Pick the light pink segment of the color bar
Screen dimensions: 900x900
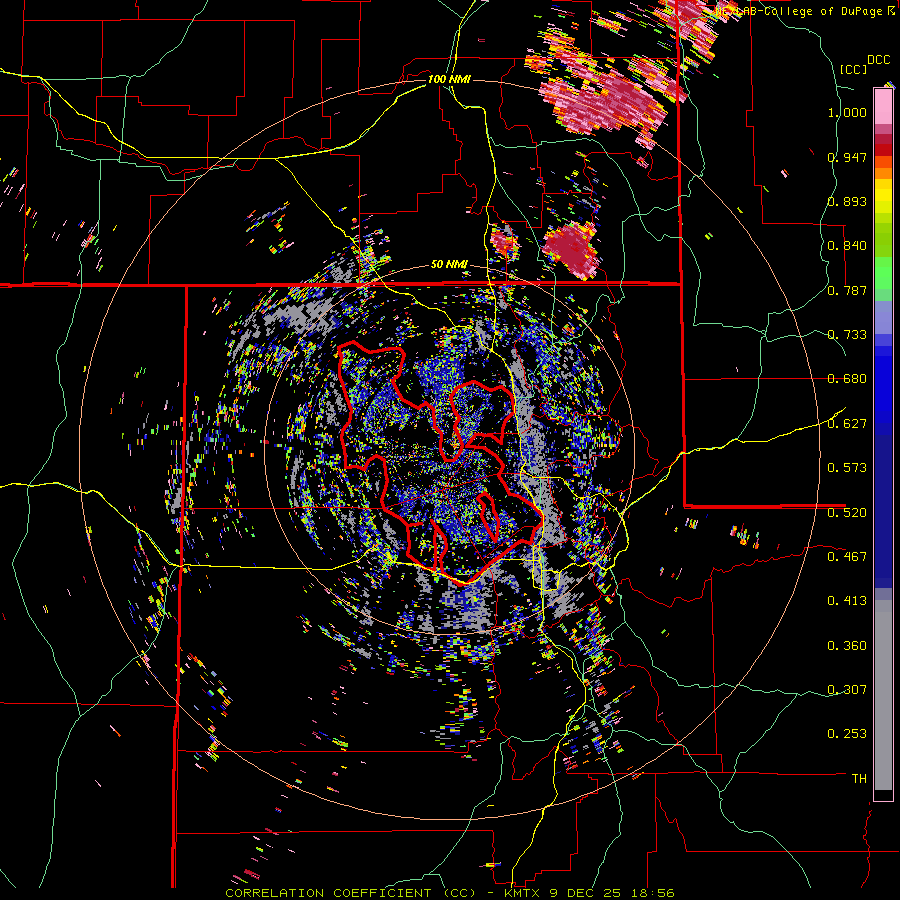(x=883, y=106)
